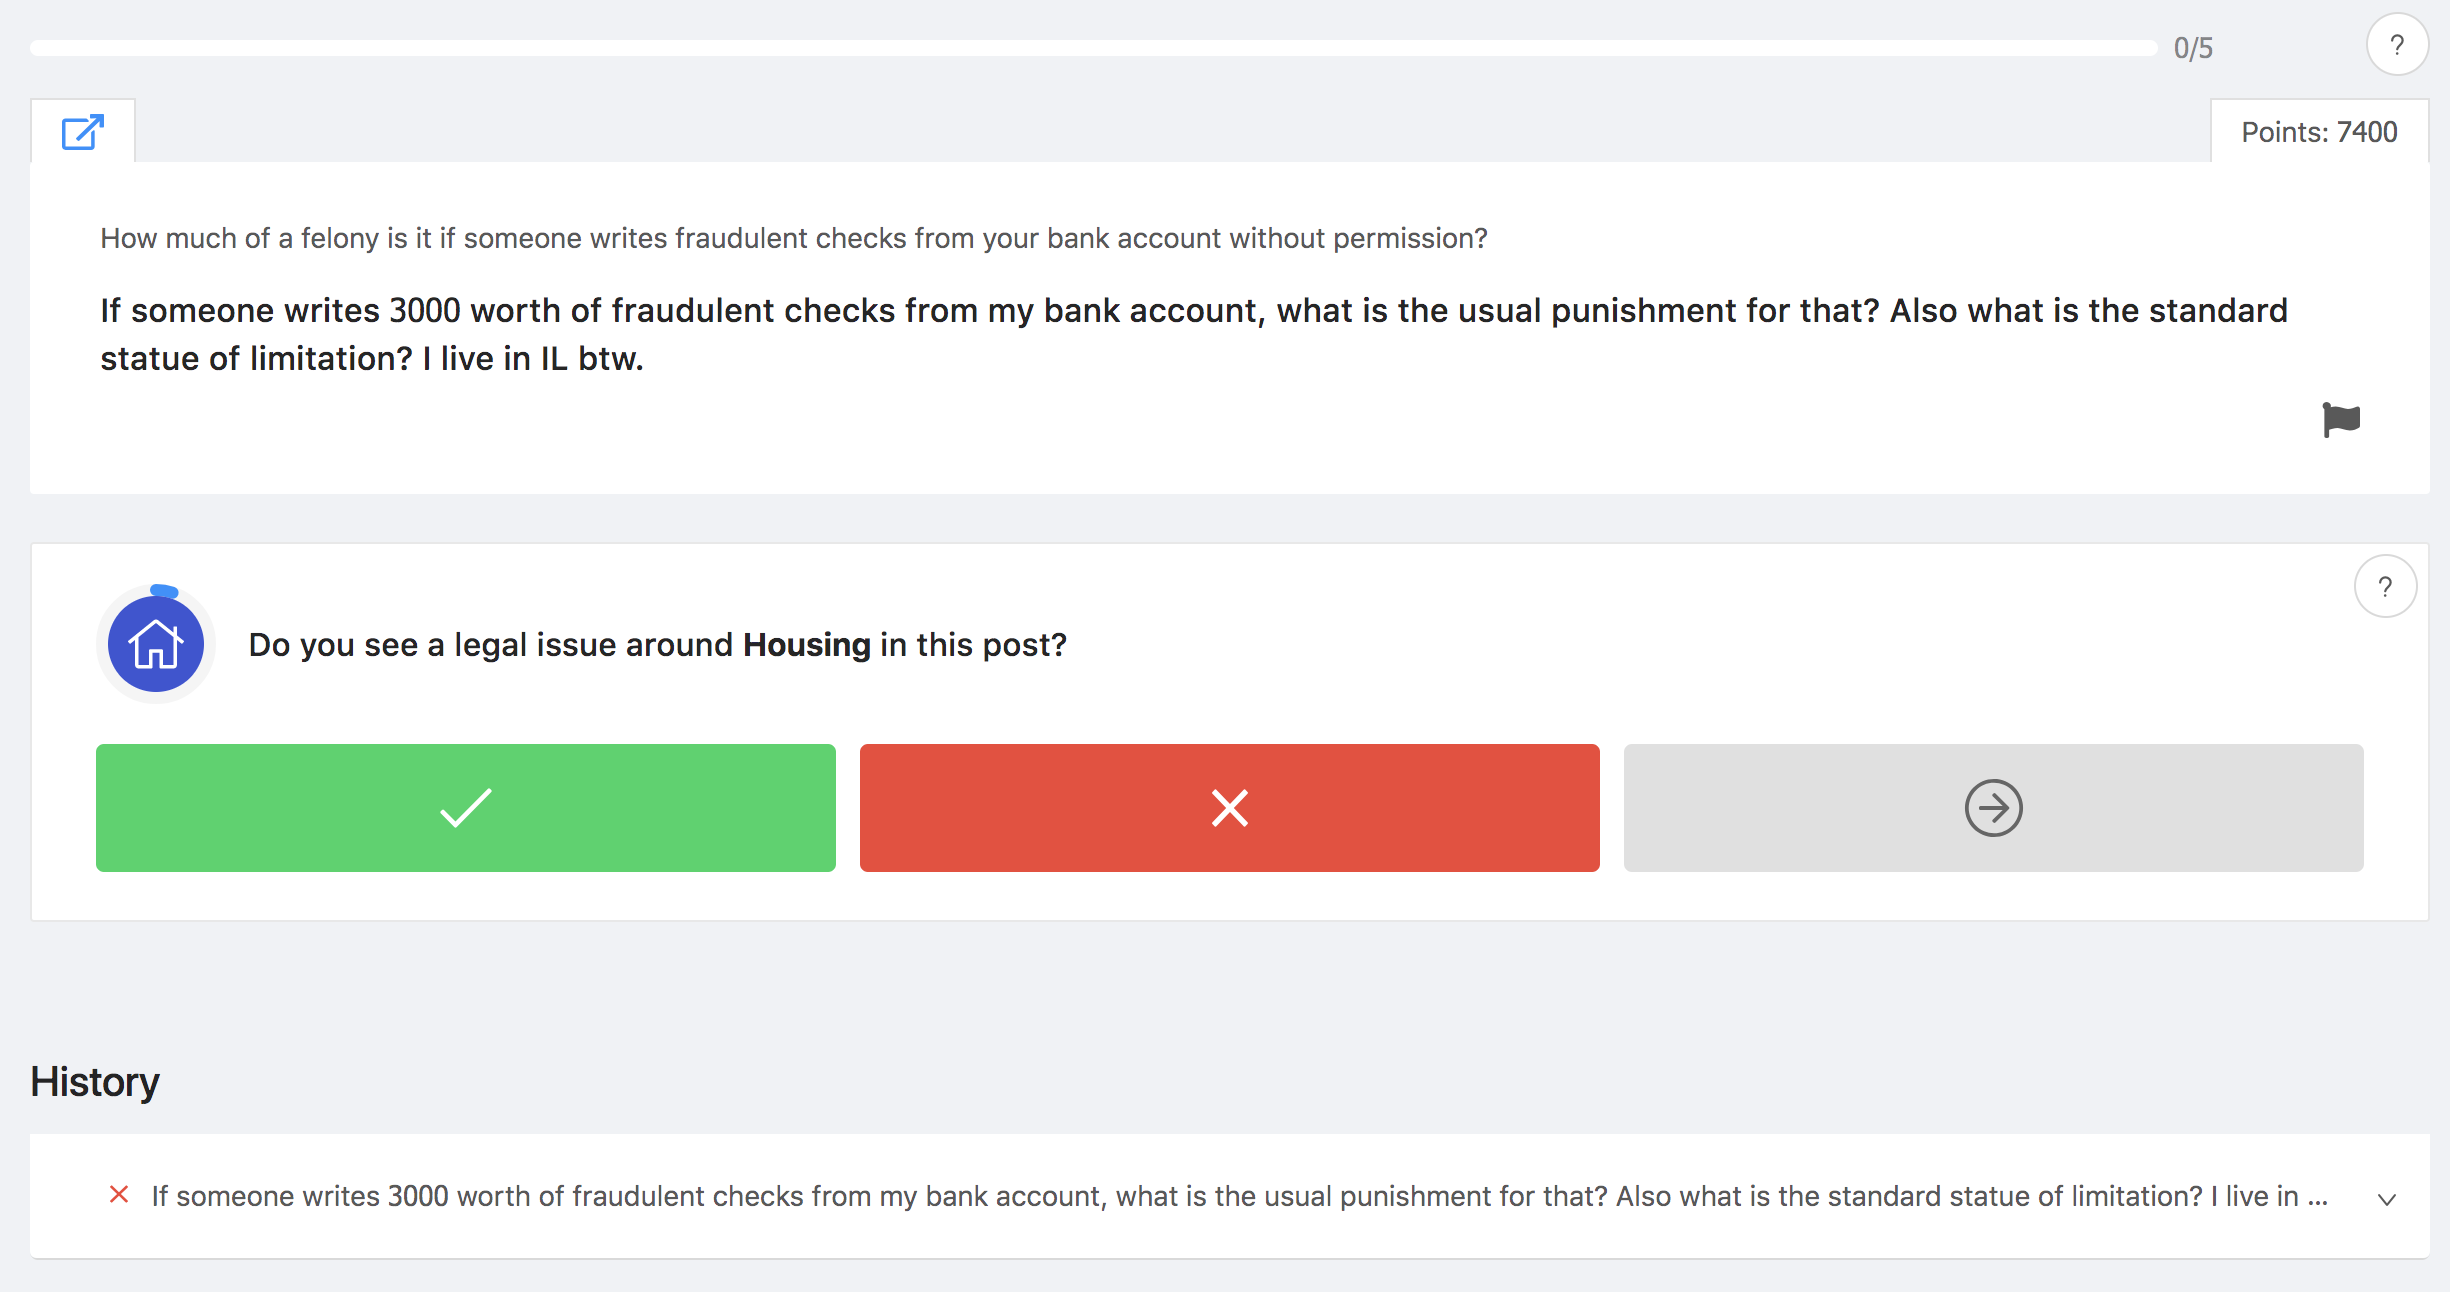The width and height of the screenshot is (2450, 1292).
Task: Open help for the Housing question
Action: 2384,587
